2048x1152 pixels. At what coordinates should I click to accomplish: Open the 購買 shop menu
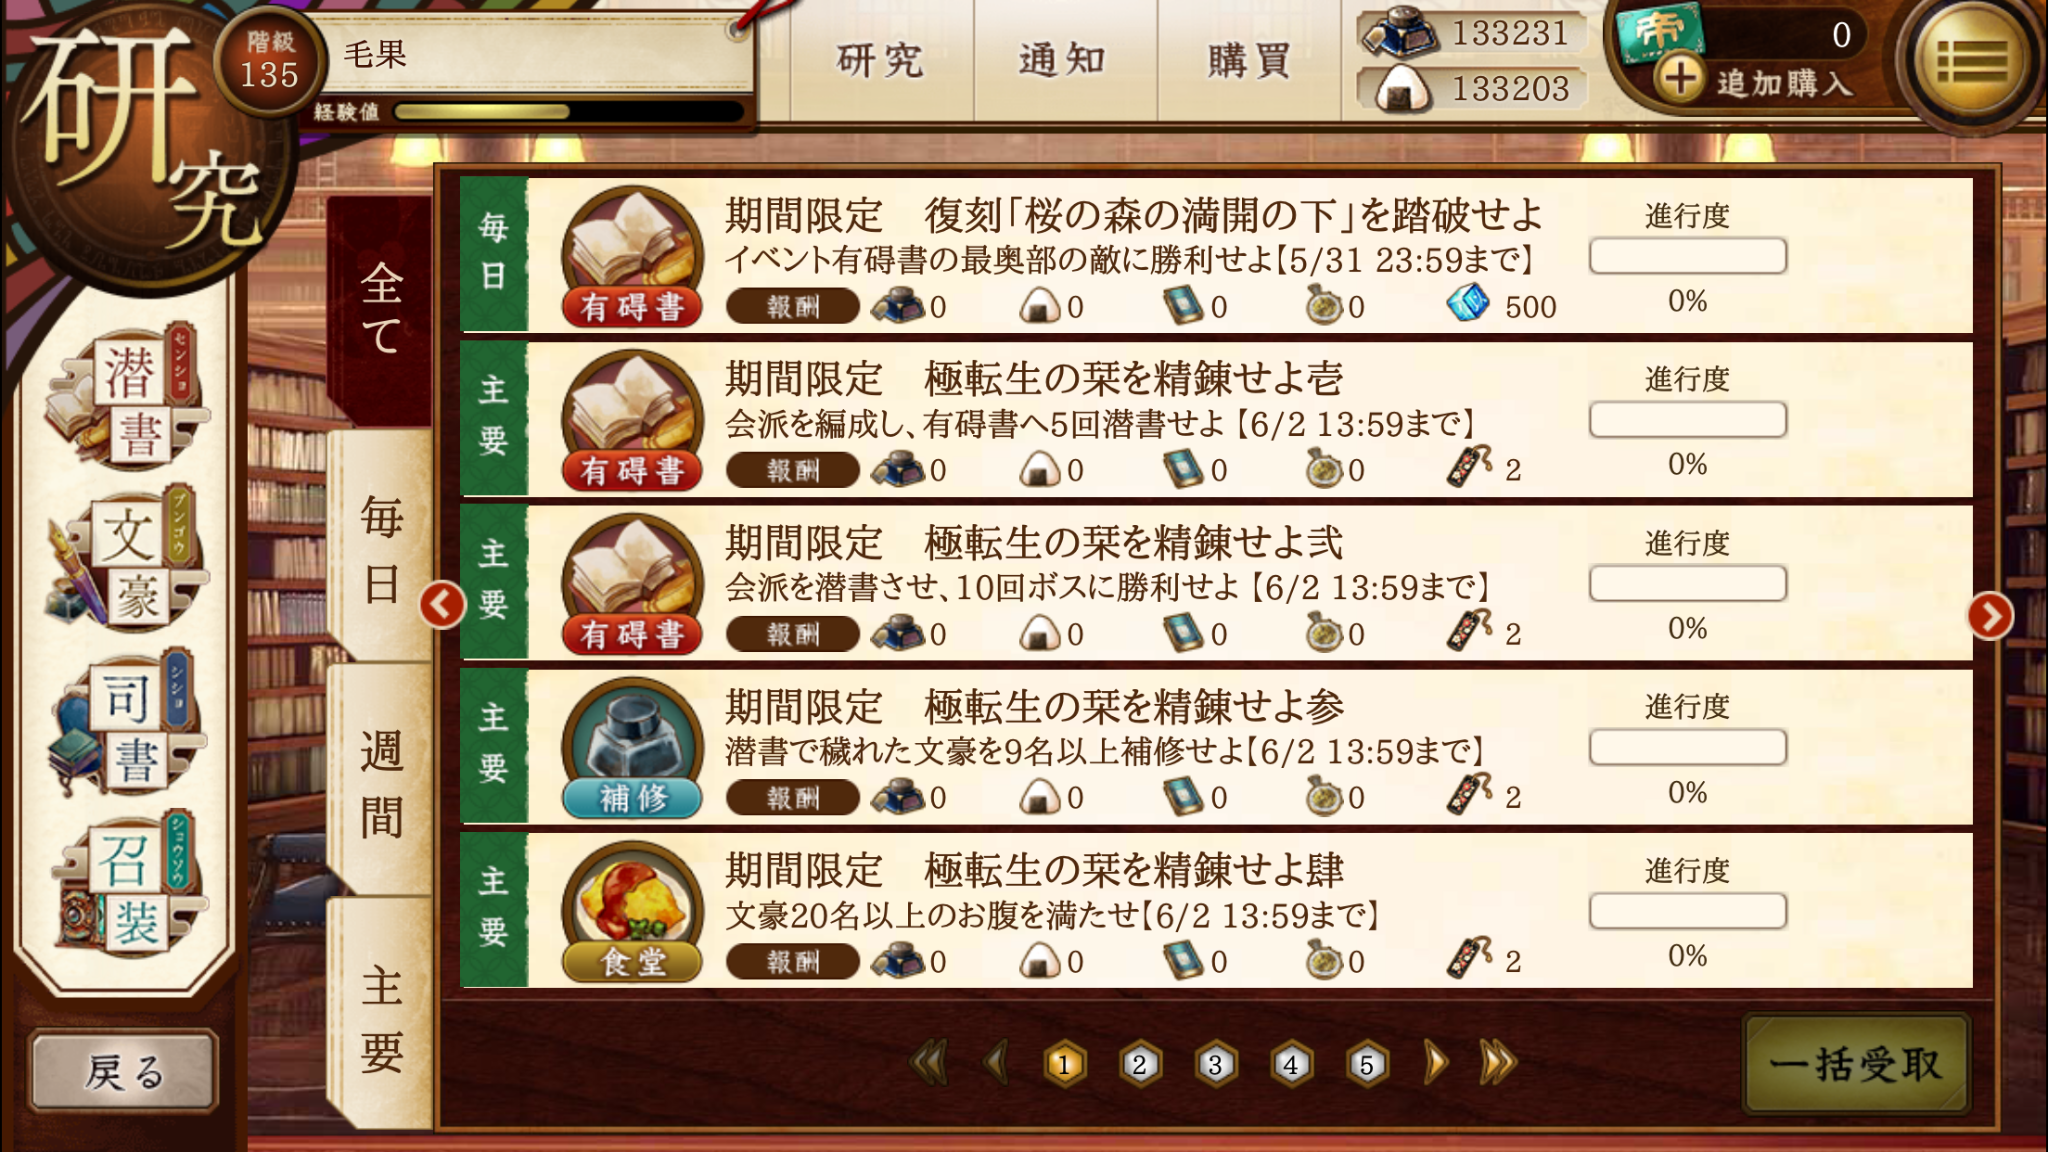1248,60
